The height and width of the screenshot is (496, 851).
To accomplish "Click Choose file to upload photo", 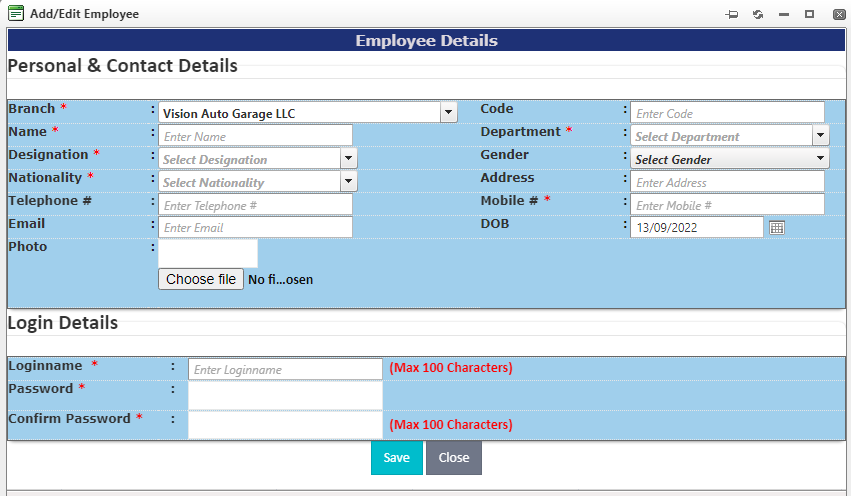I will tap(200, 279).
